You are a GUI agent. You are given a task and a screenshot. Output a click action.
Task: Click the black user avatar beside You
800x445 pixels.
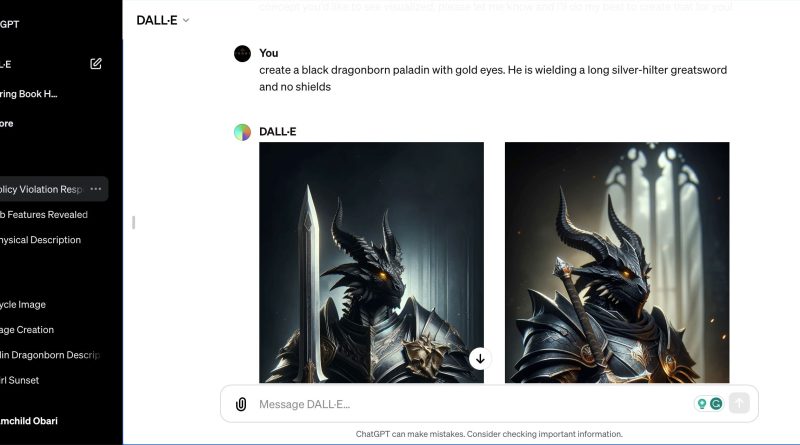(x=242, y=54)
